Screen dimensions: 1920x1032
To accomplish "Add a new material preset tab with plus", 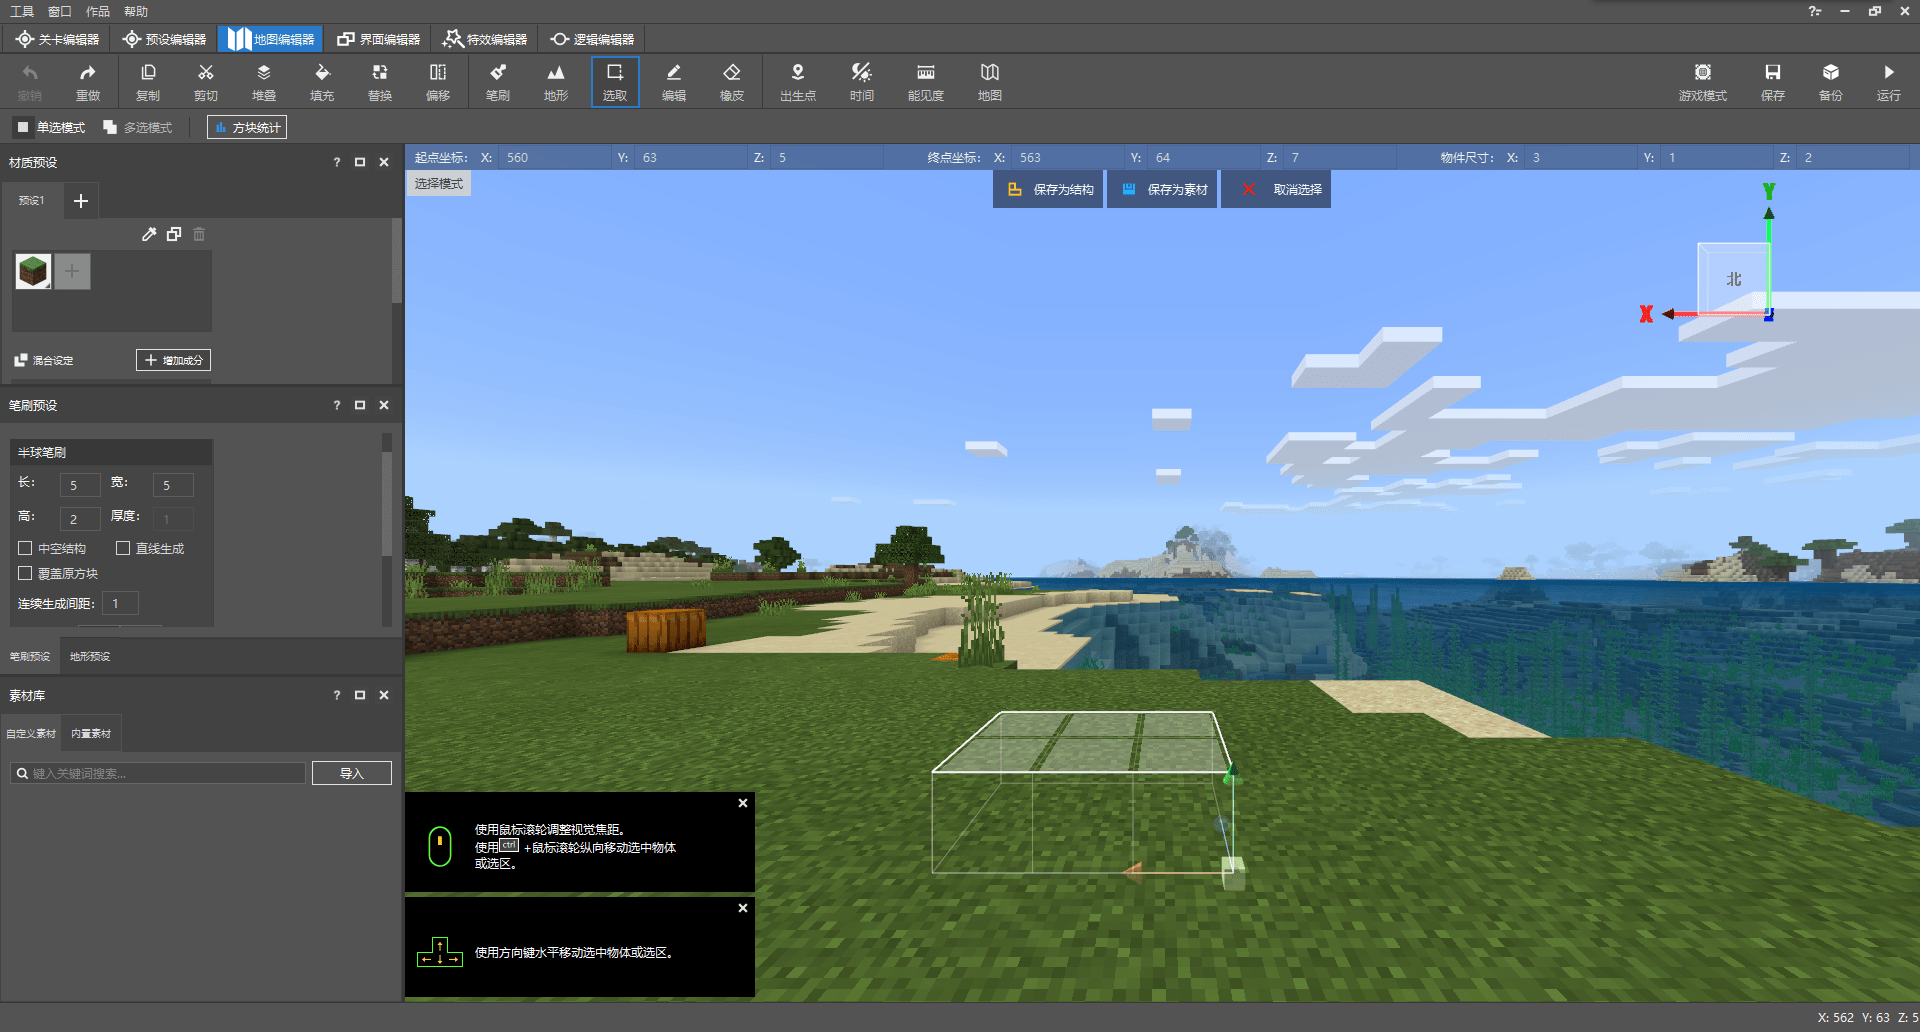I will (81, 201).
